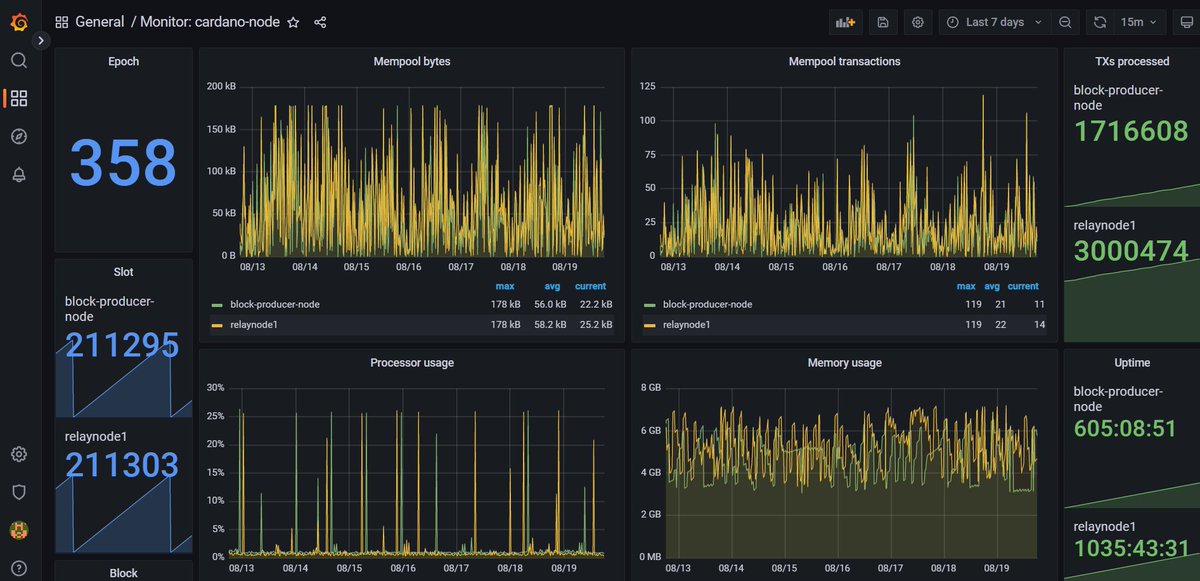Open the Server Admin shield icon
The width and height of the screenshot is (1200, 581).
[x=19, y=491]
